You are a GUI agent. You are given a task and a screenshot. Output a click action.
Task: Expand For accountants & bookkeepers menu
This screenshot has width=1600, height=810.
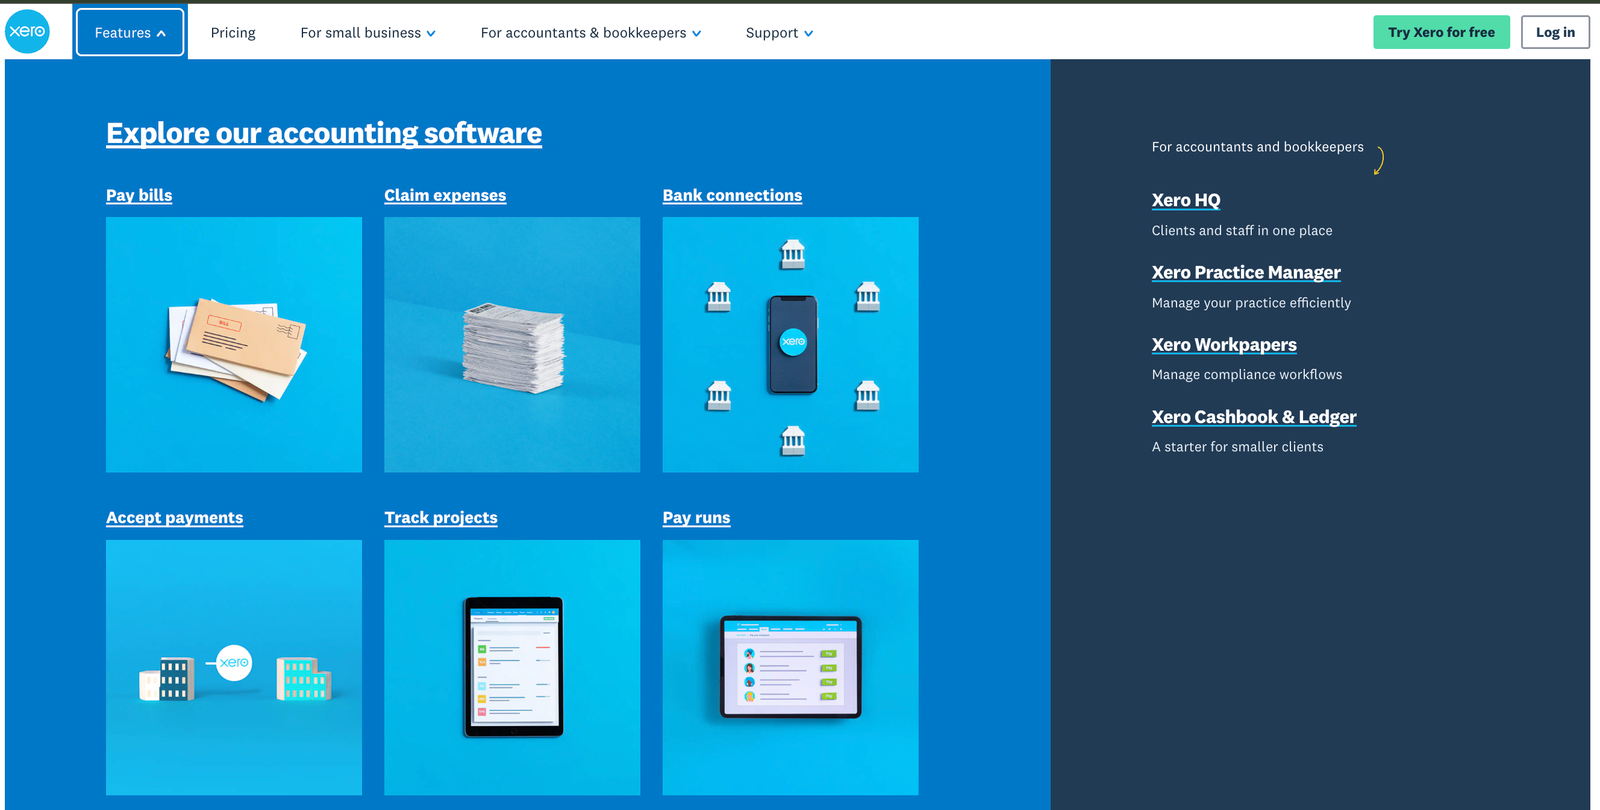(x=591, y=33)
